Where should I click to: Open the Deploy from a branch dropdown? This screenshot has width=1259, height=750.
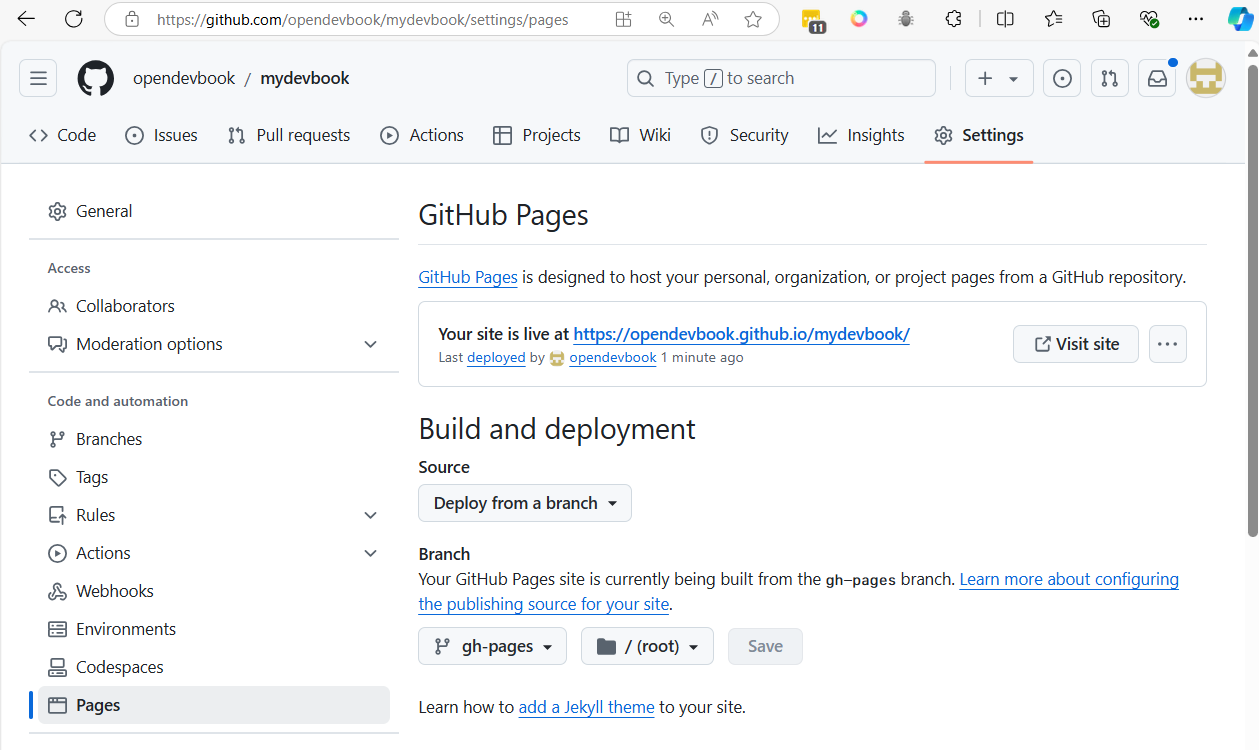524,503
